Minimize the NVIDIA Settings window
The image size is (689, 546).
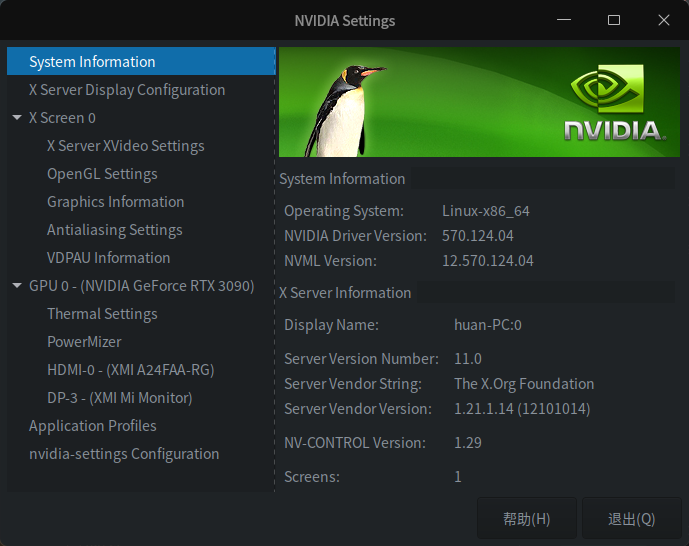pyautogui.click(x=564, y=20)
